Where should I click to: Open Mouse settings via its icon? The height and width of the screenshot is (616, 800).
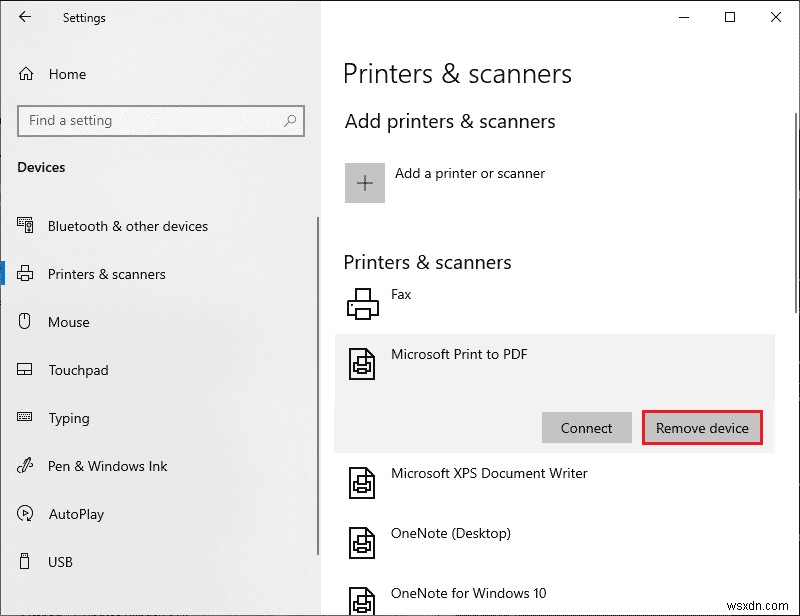coord(27,322)
